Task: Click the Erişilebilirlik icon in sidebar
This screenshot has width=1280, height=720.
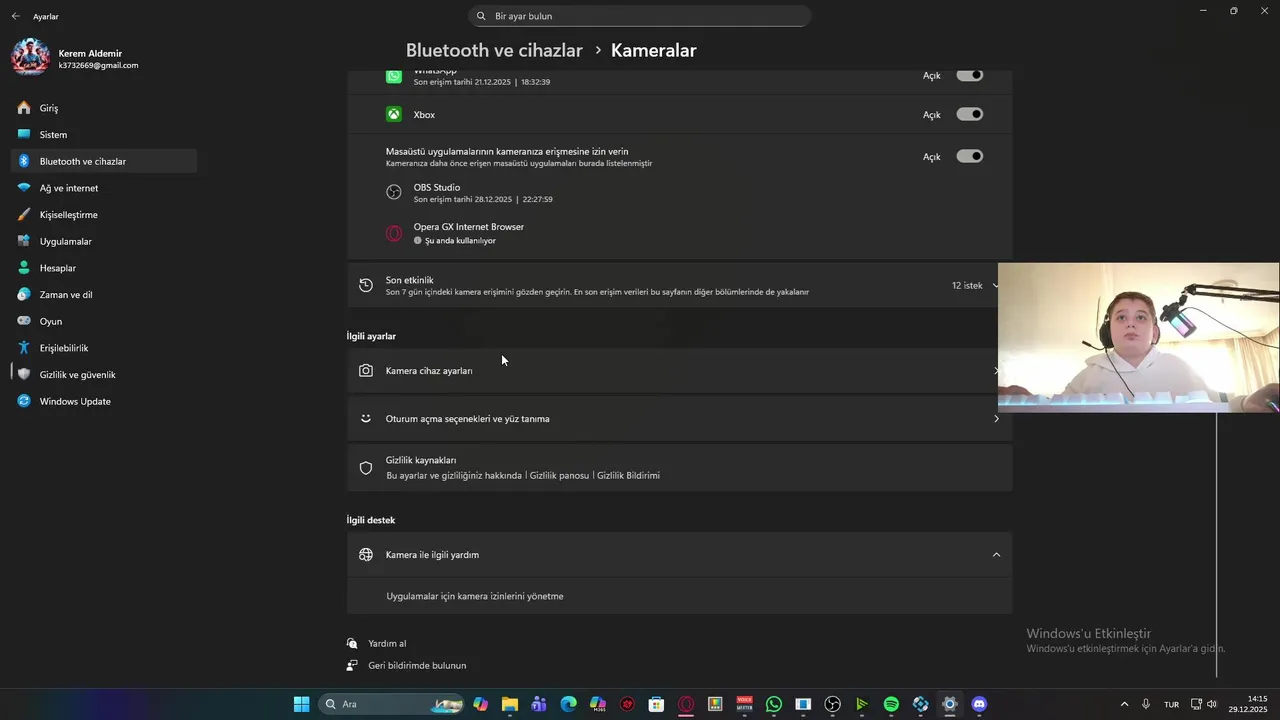Action: pyautogui.click(x=24, y=348)
